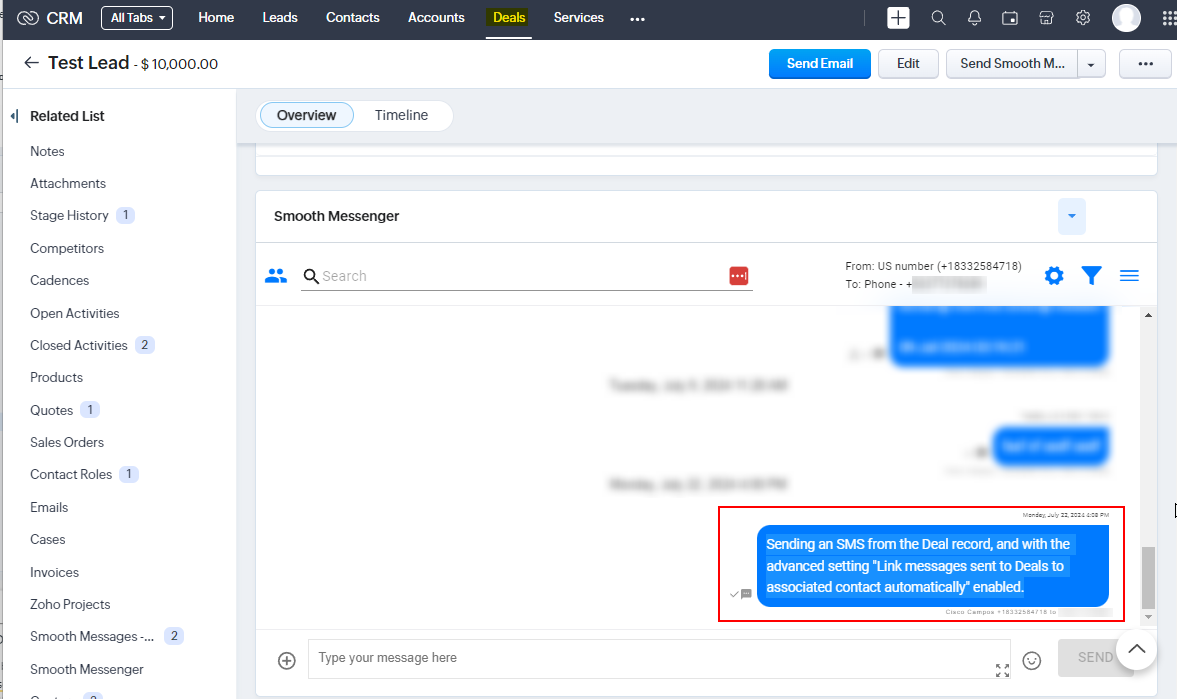
Task: Jump to Notes related list
Action: pyautogui.click(x=47, y=151)
